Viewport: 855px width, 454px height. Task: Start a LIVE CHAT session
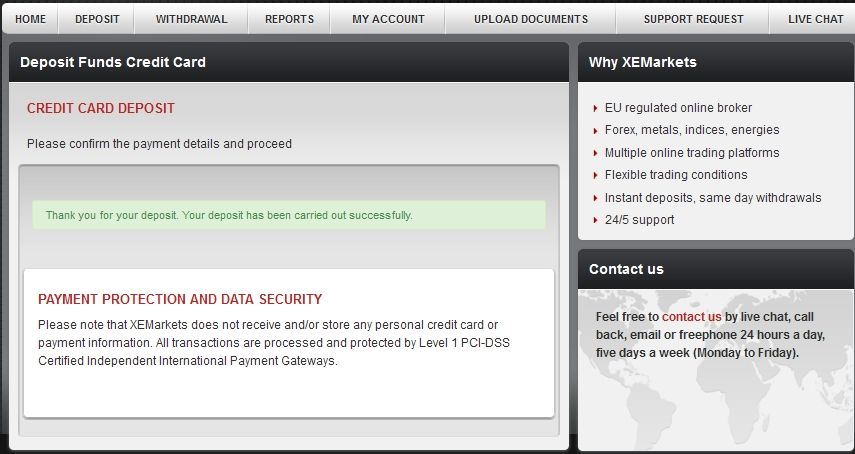click(815, 19)
